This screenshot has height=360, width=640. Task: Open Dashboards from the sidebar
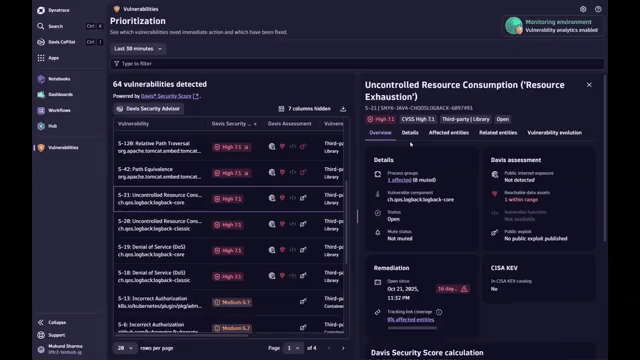click(60, 94)
